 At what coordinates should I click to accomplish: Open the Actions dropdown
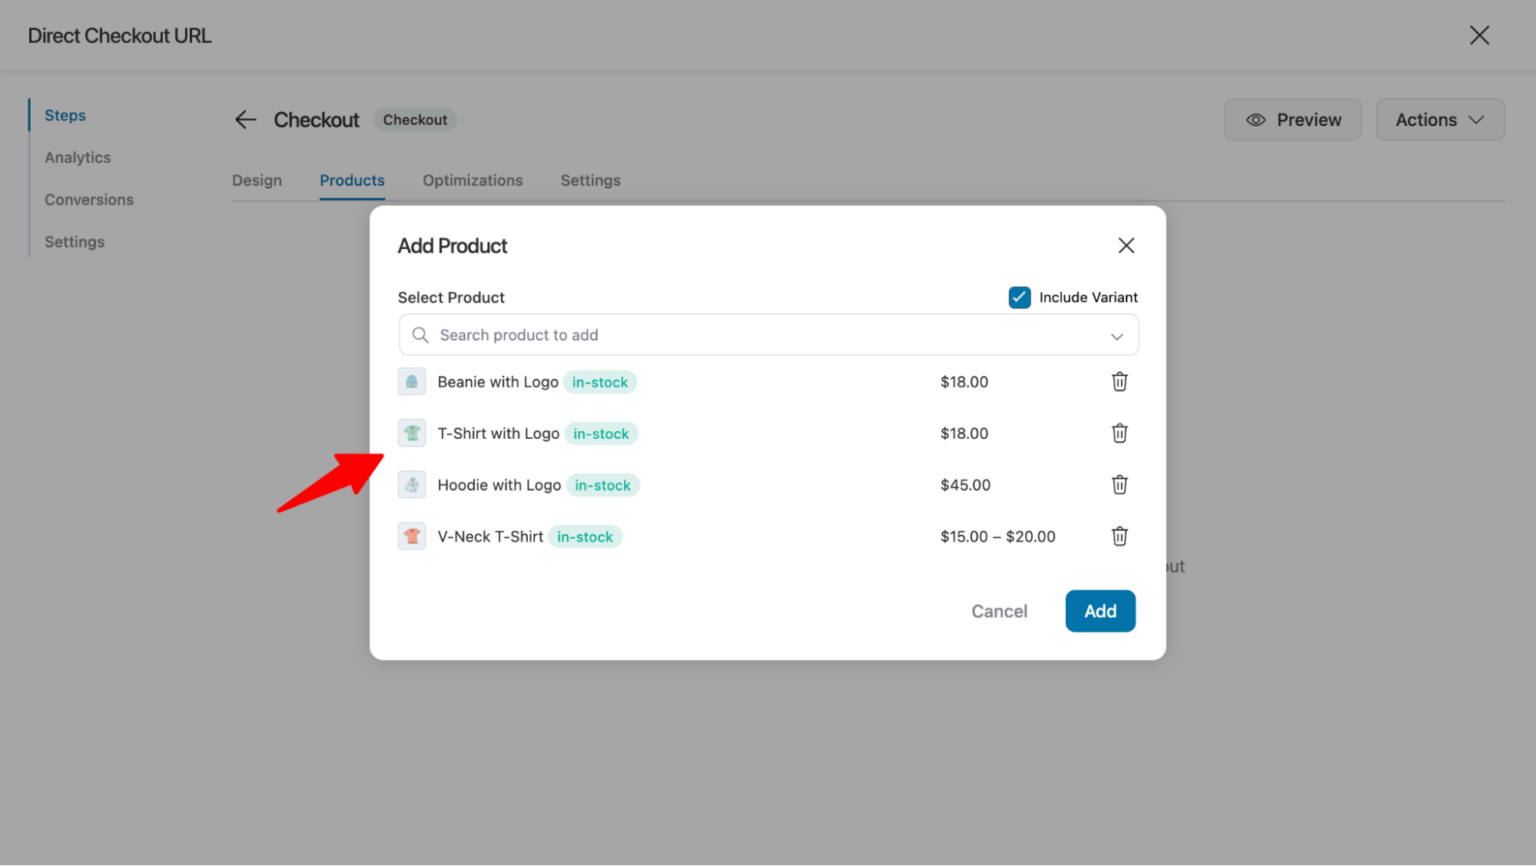[1440, 119]
